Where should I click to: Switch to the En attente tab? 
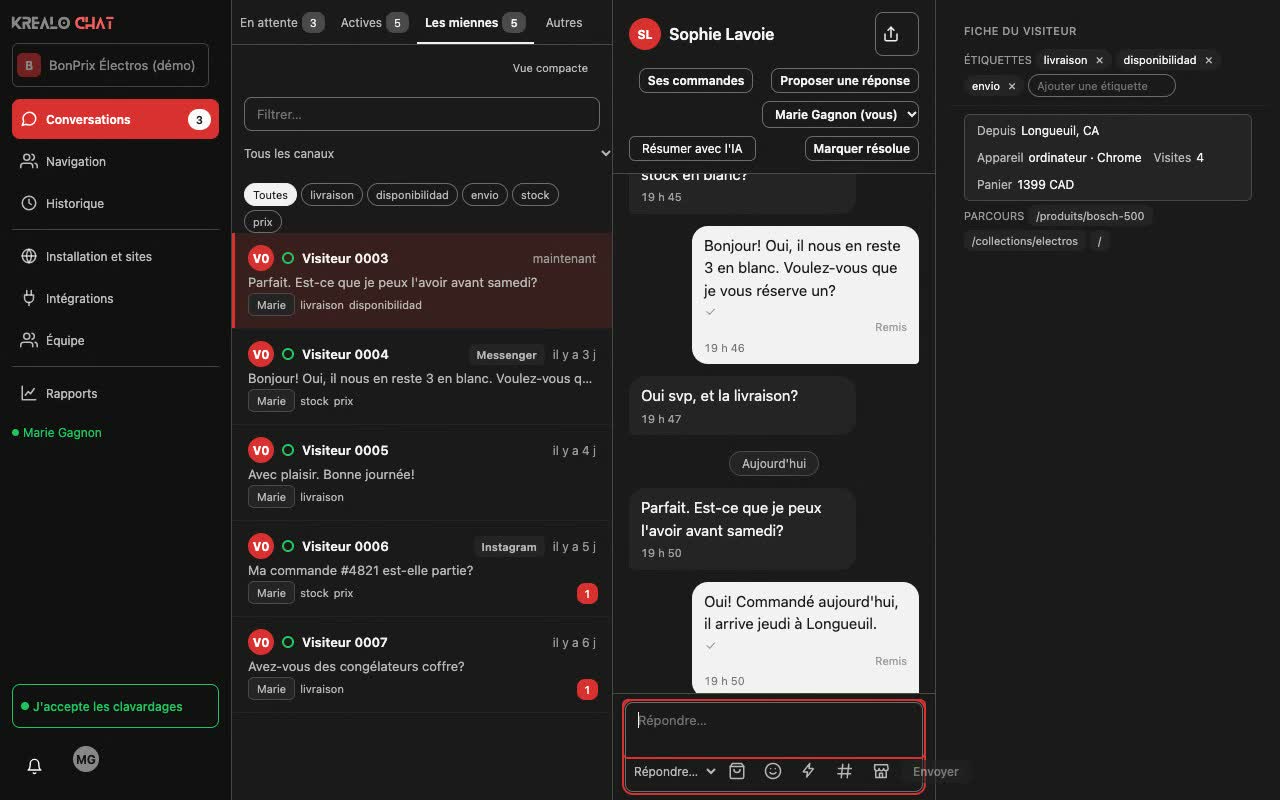point(282,22)
